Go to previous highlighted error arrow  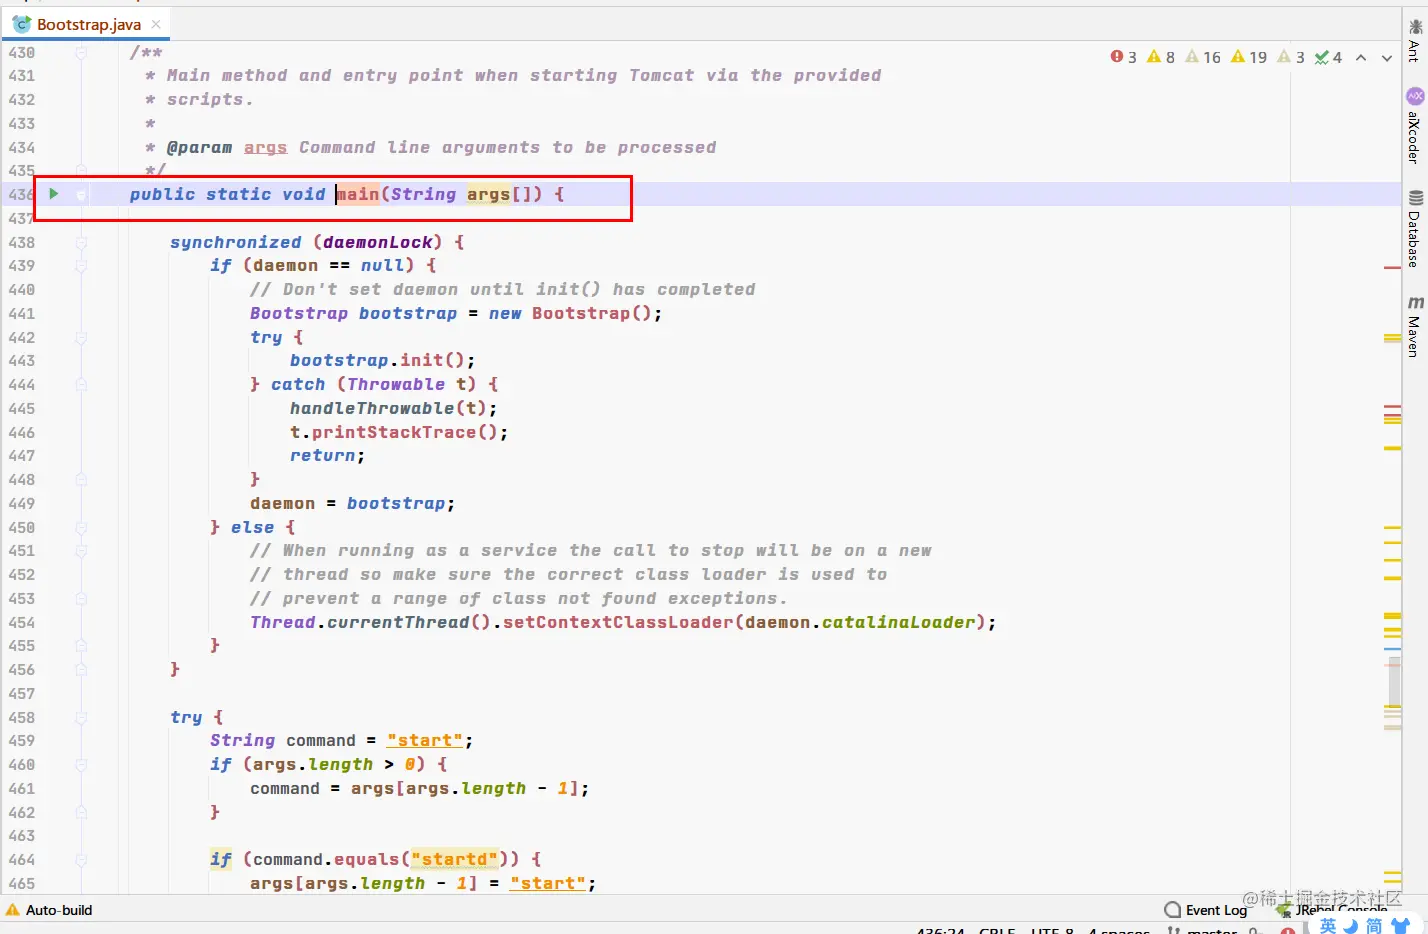click(1361, 58)
